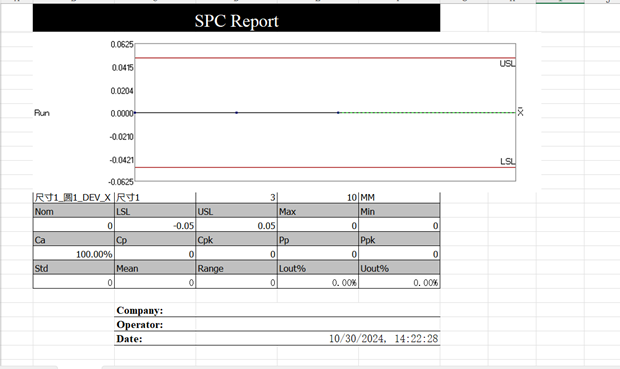Select the Range header cell
This screenshot has height=369, width=620.
tap(236, 268)
